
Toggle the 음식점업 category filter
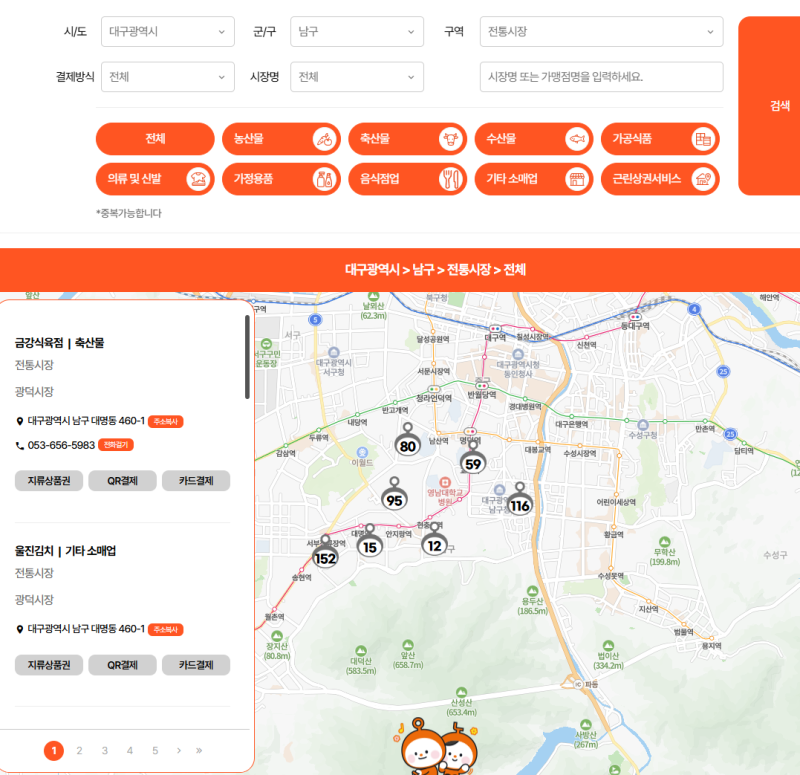pyautogui.click(x=407, y=179)
